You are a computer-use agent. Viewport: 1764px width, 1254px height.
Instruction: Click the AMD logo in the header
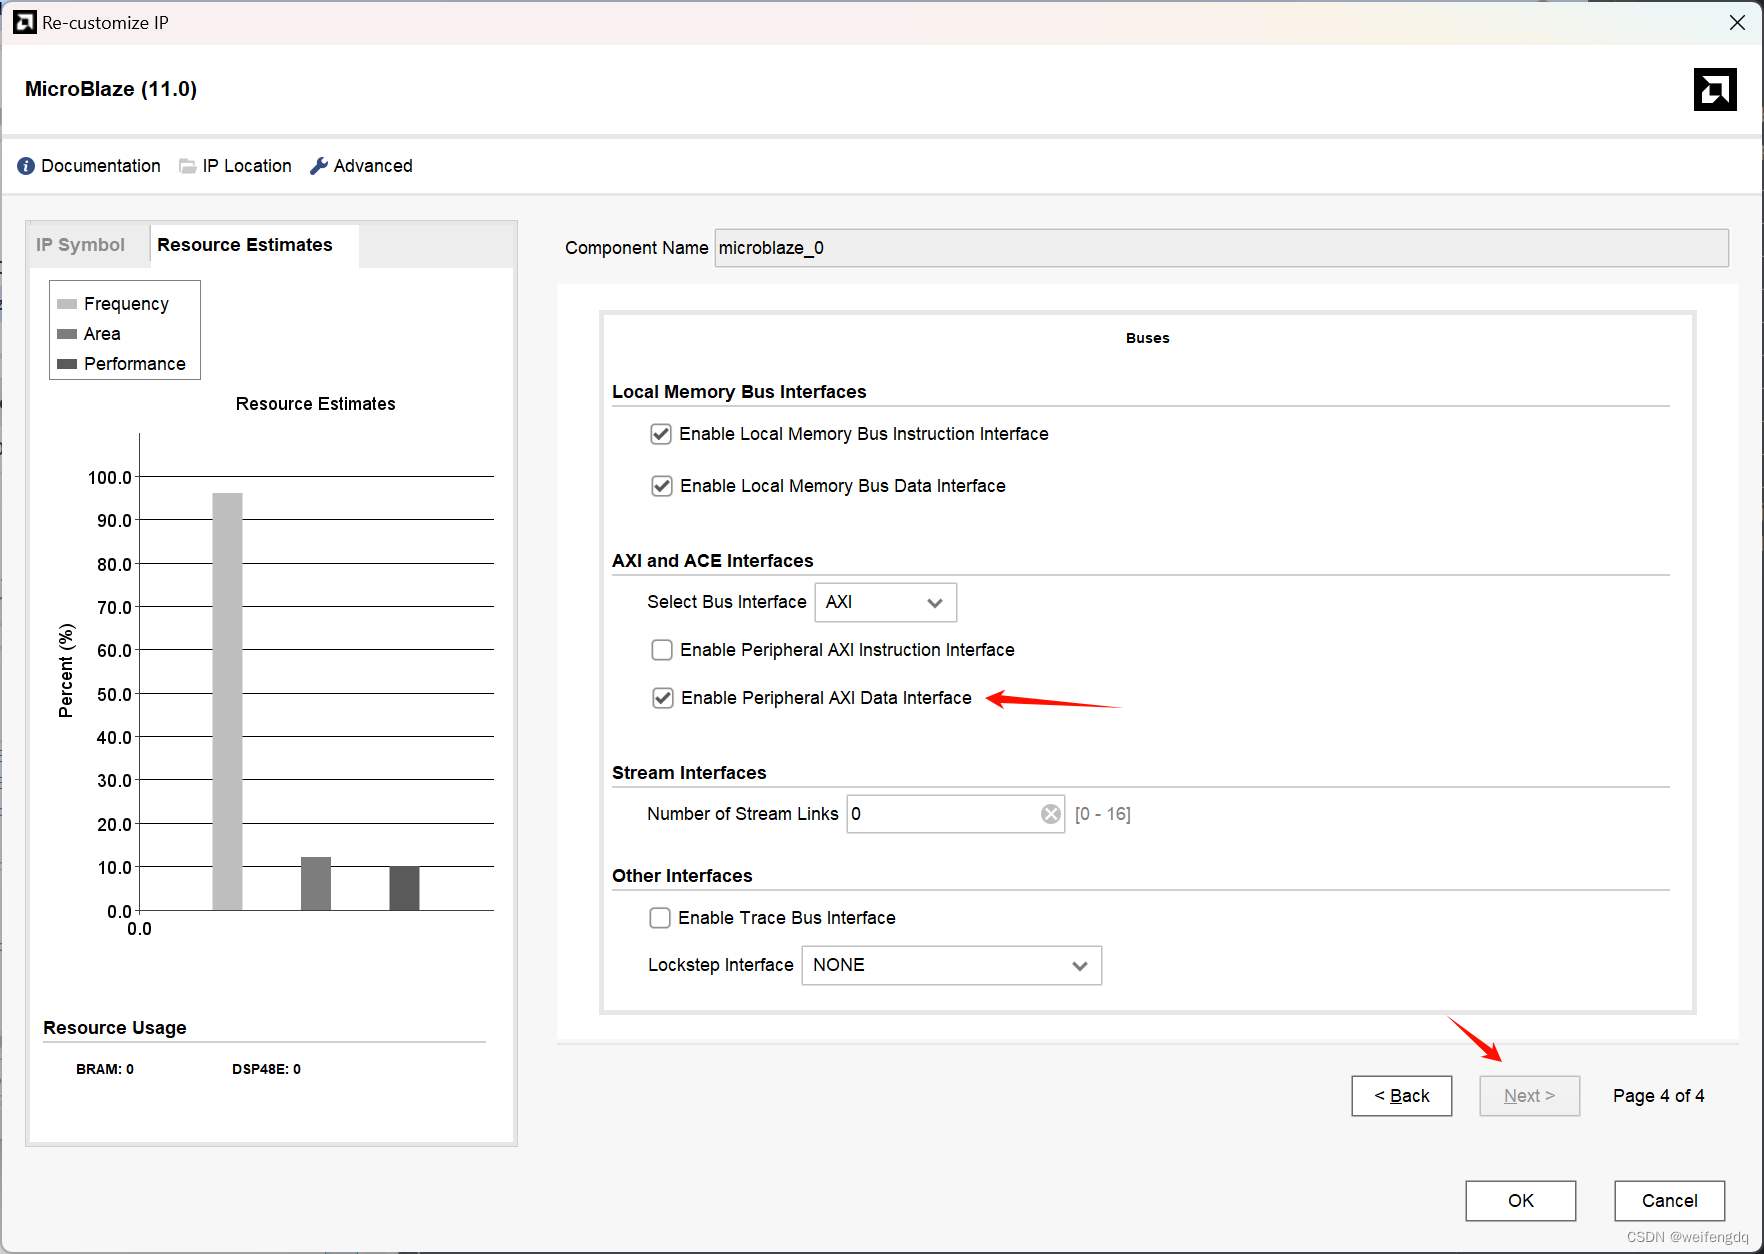(x=1715, y=89)
